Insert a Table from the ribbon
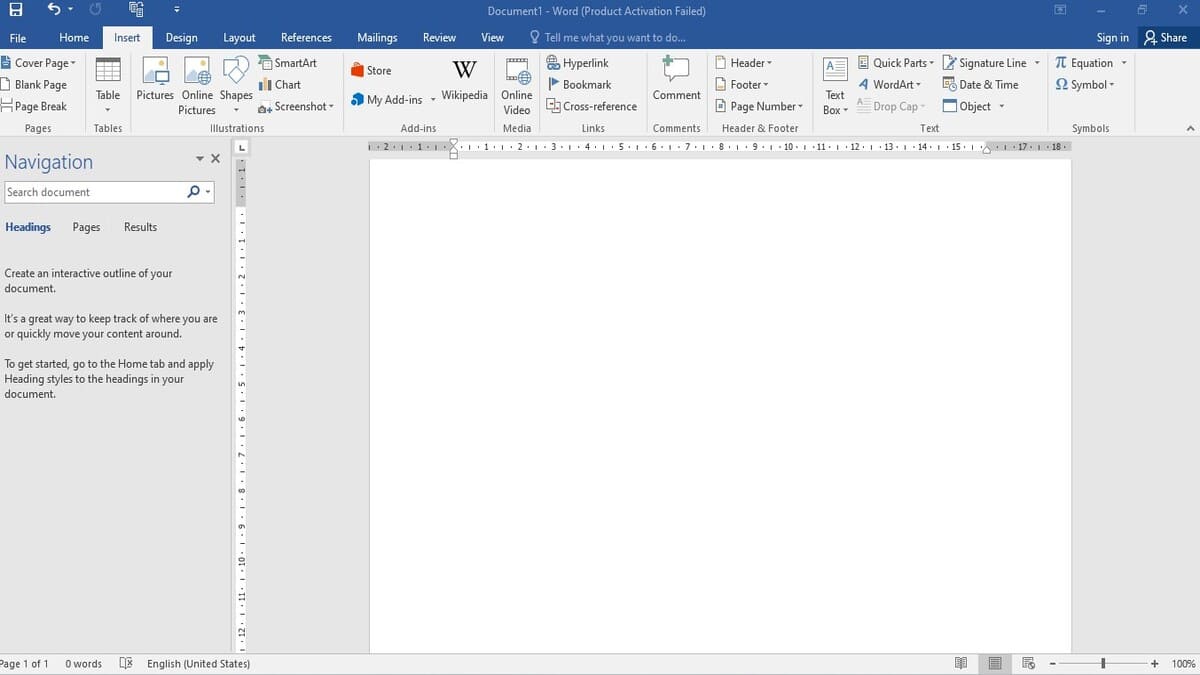Image resolution: width=1200 pixels, height=675 pixels. [108, 84]
